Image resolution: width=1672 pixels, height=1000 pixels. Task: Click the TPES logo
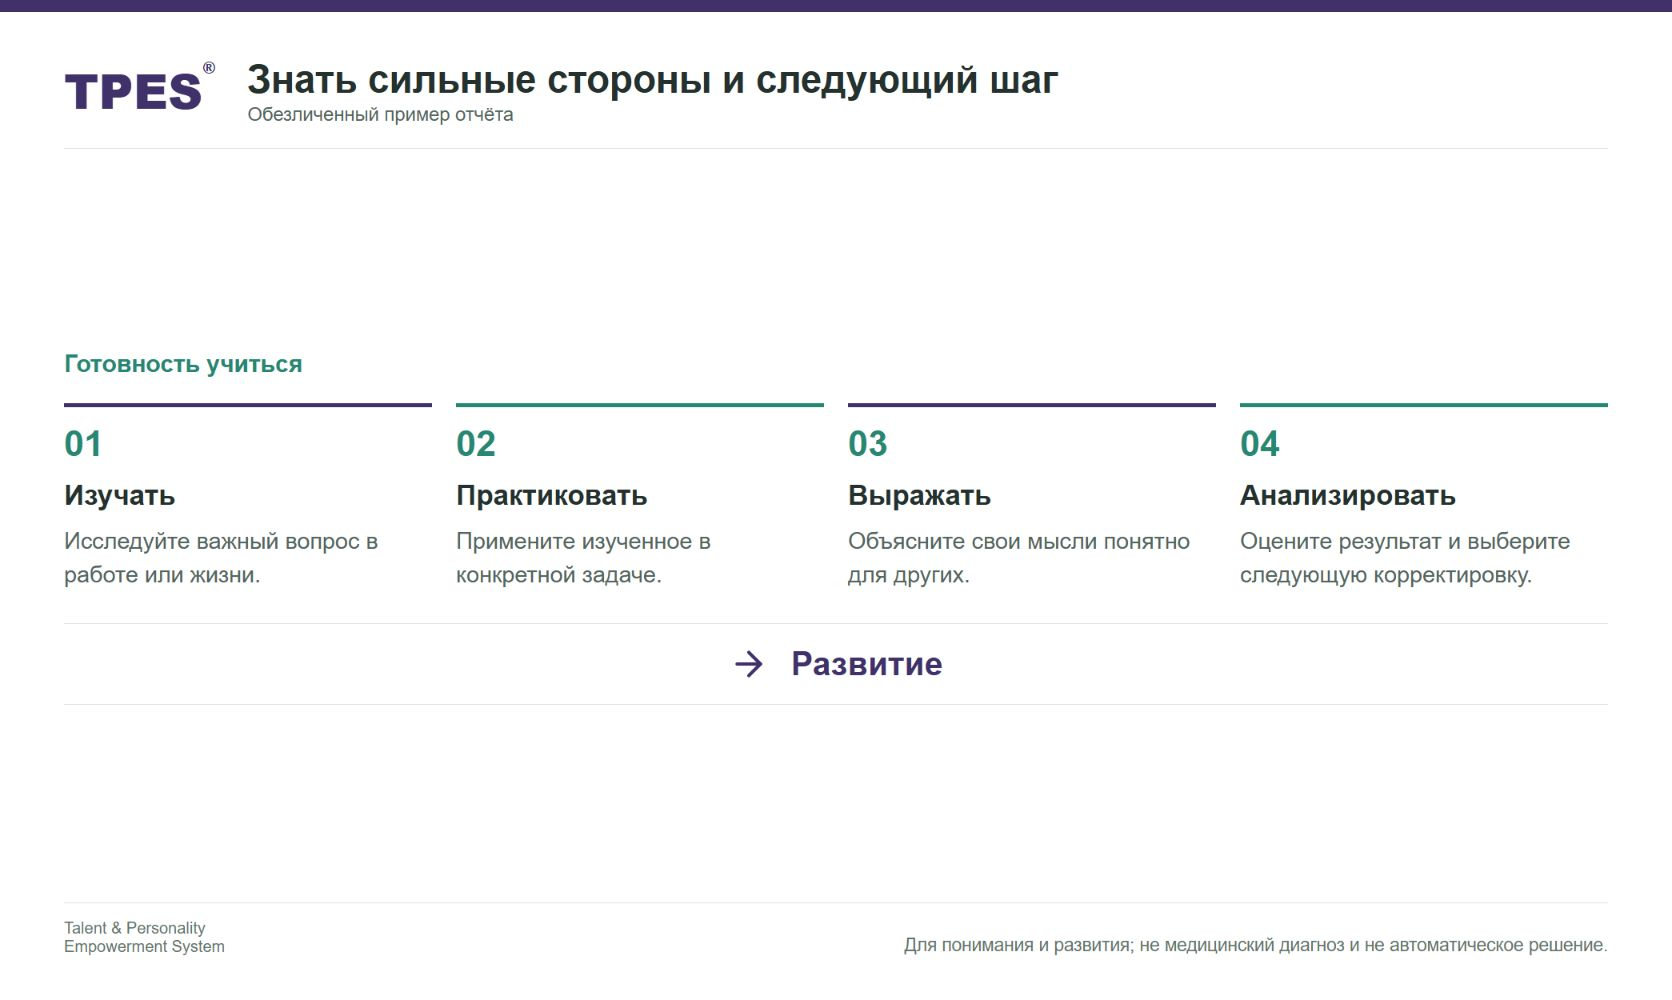[x=140, y=88]
